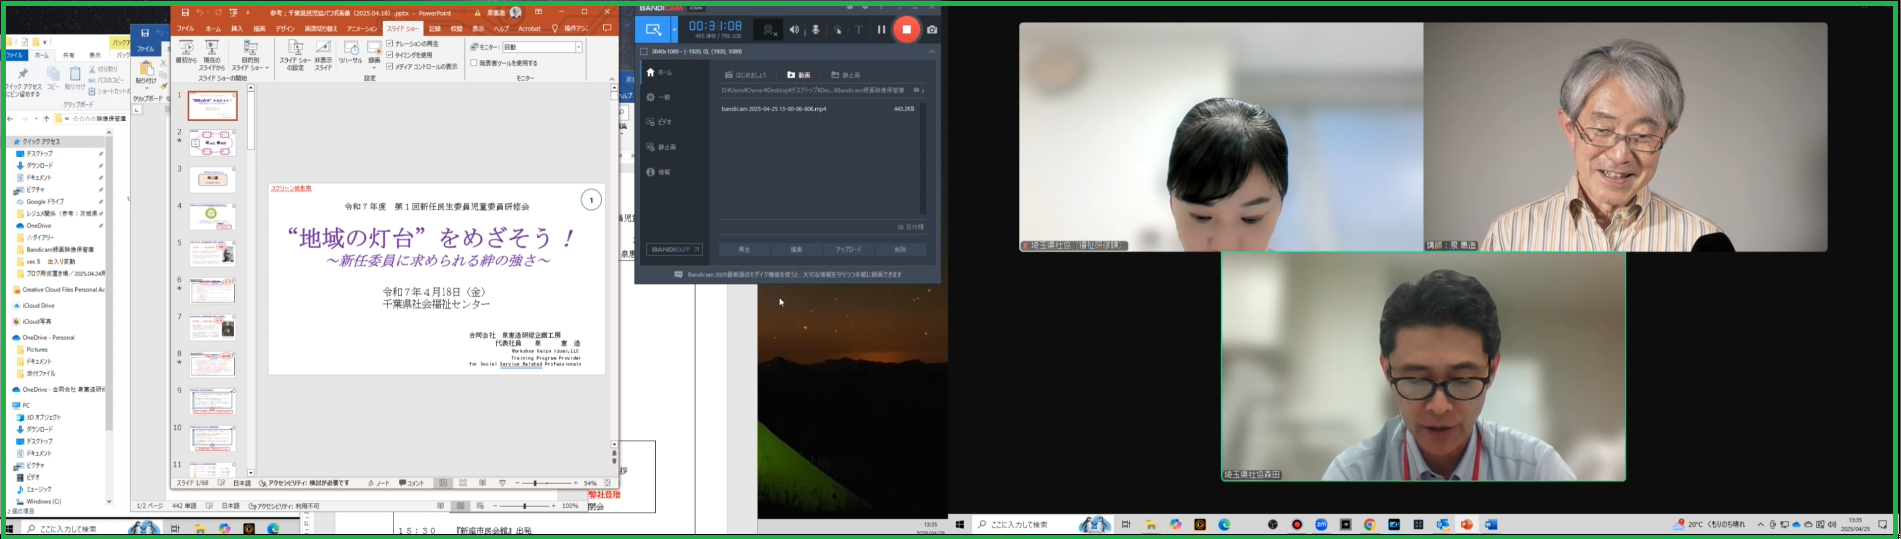1901x539 pixels.
Task: Click the fit slide to window icon
Action: [x=607, y=483]
